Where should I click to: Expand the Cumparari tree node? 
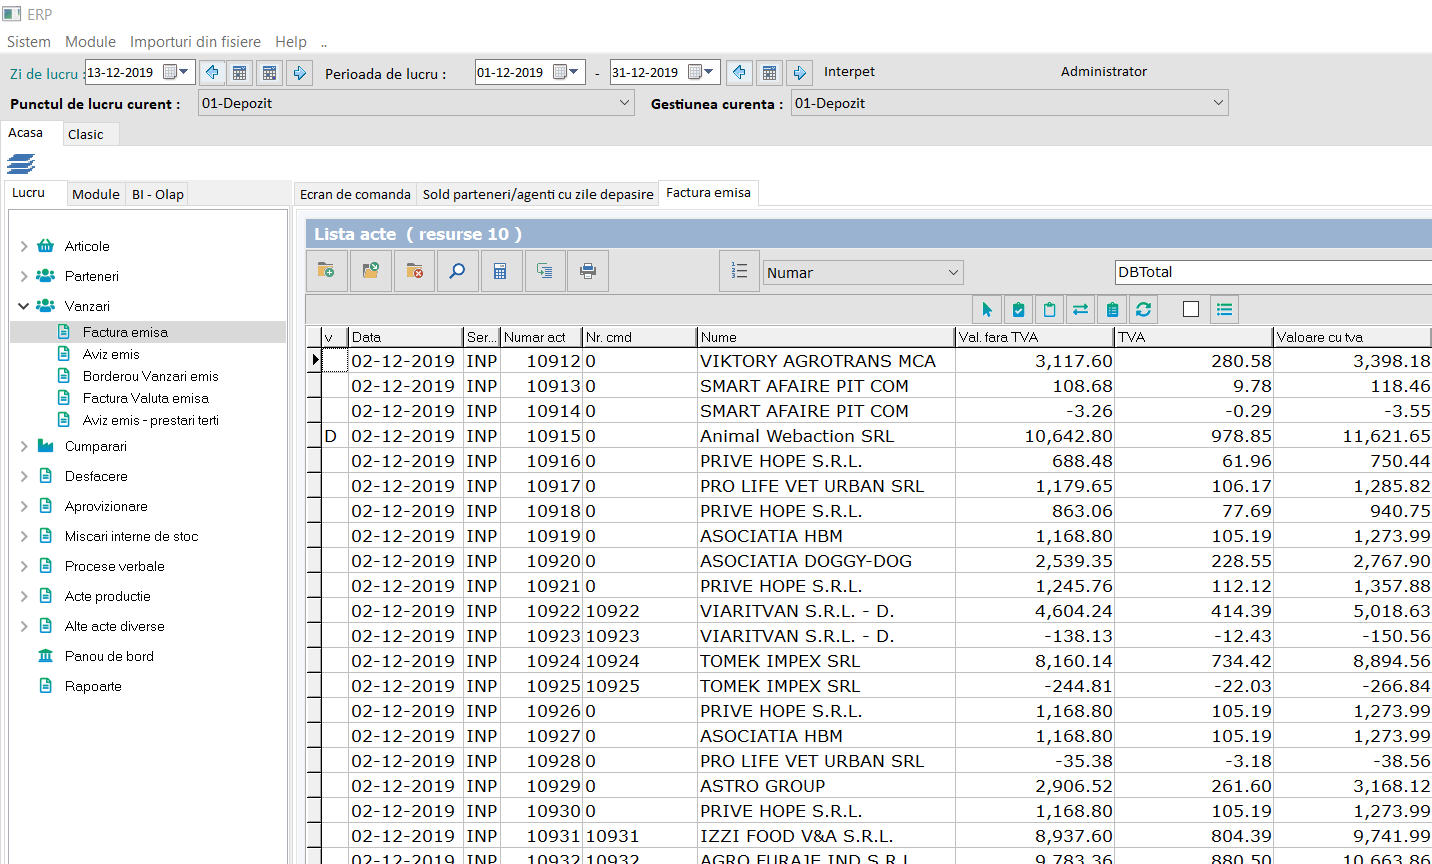coord(24,446)
